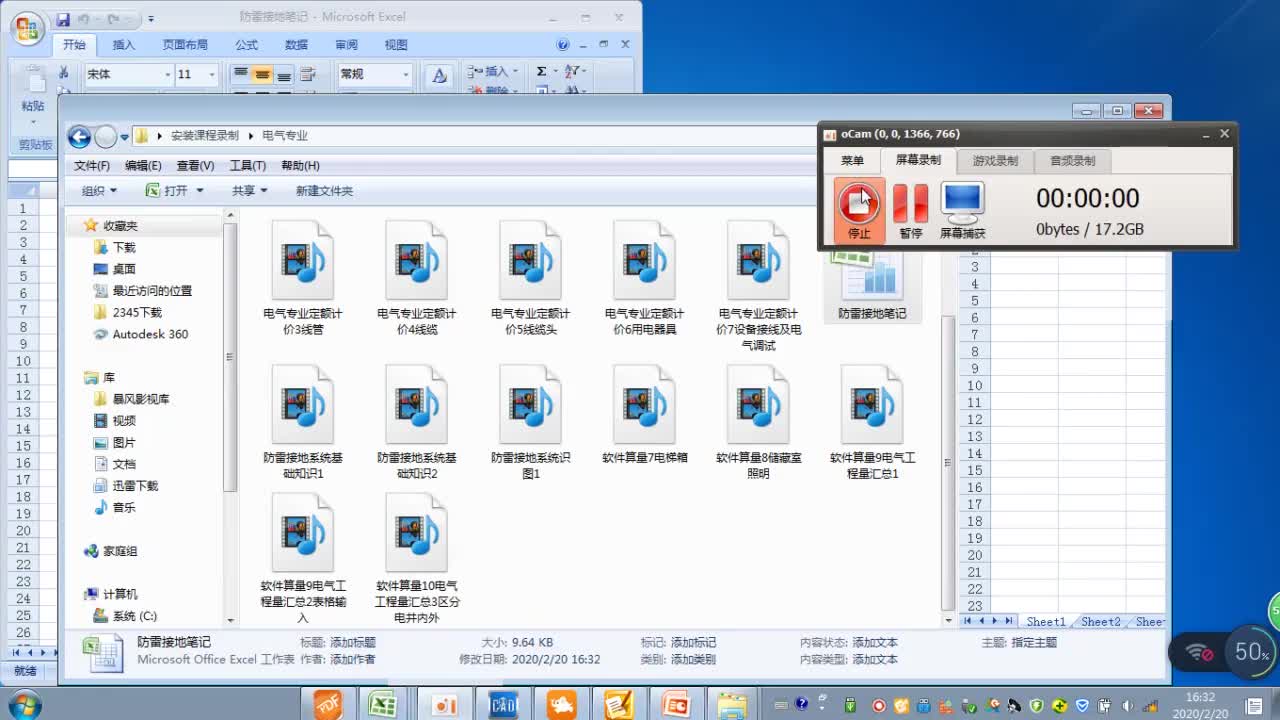Click the Cut scissors icon in Excel
1280x720 pixels.
point(64,73)
